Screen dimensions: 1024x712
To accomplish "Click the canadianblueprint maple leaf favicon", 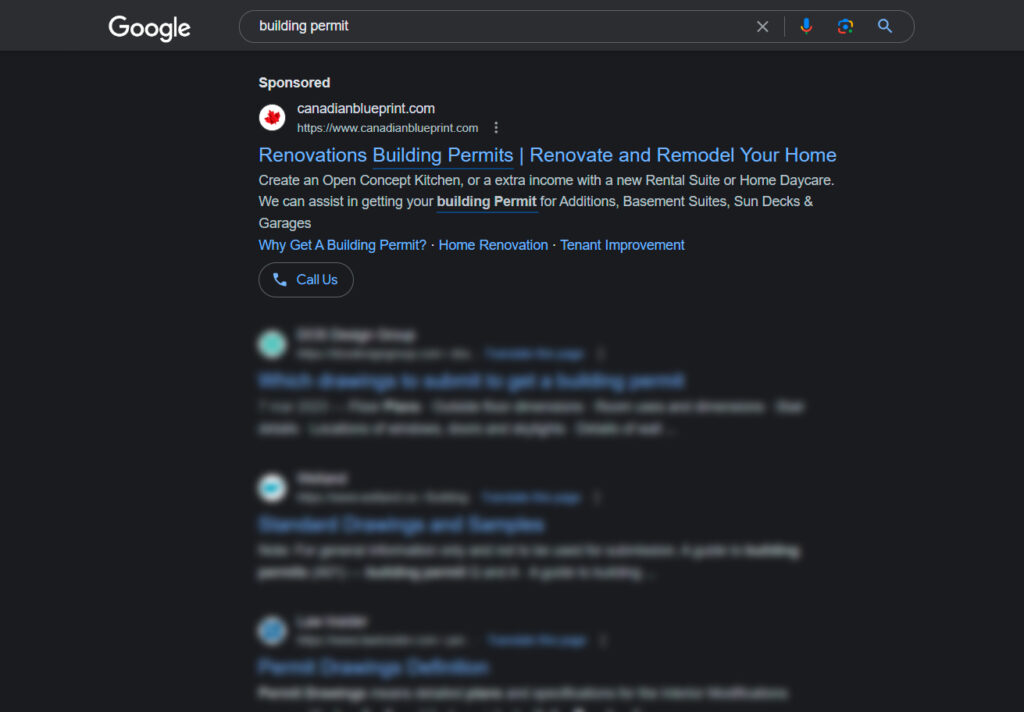I will click(x=272, y=118).
